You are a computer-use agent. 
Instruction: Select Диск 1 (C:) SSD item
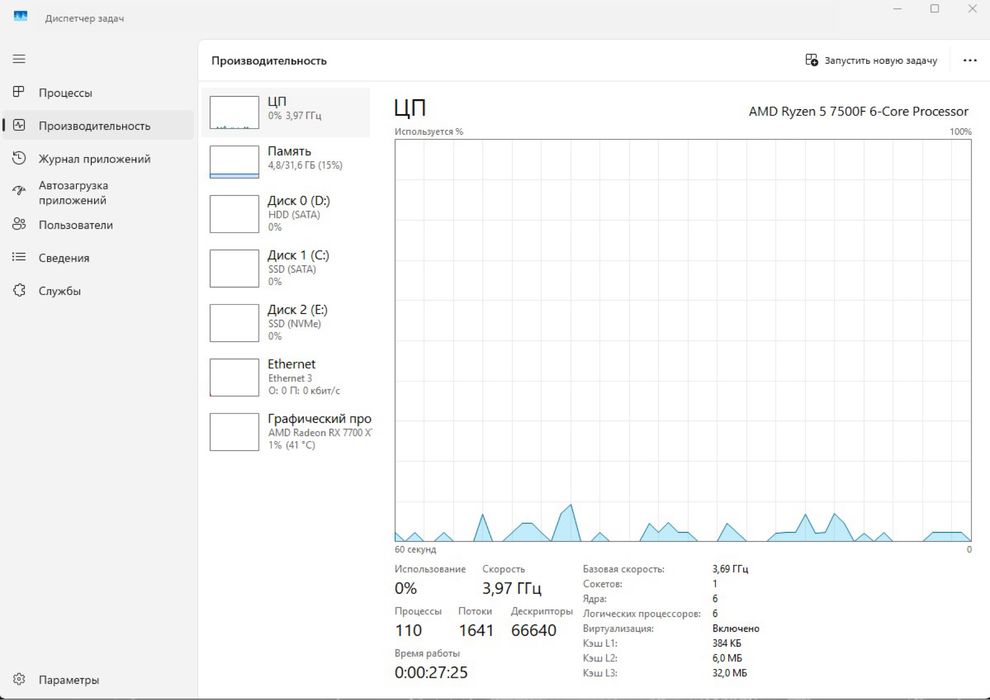point(285,268)
